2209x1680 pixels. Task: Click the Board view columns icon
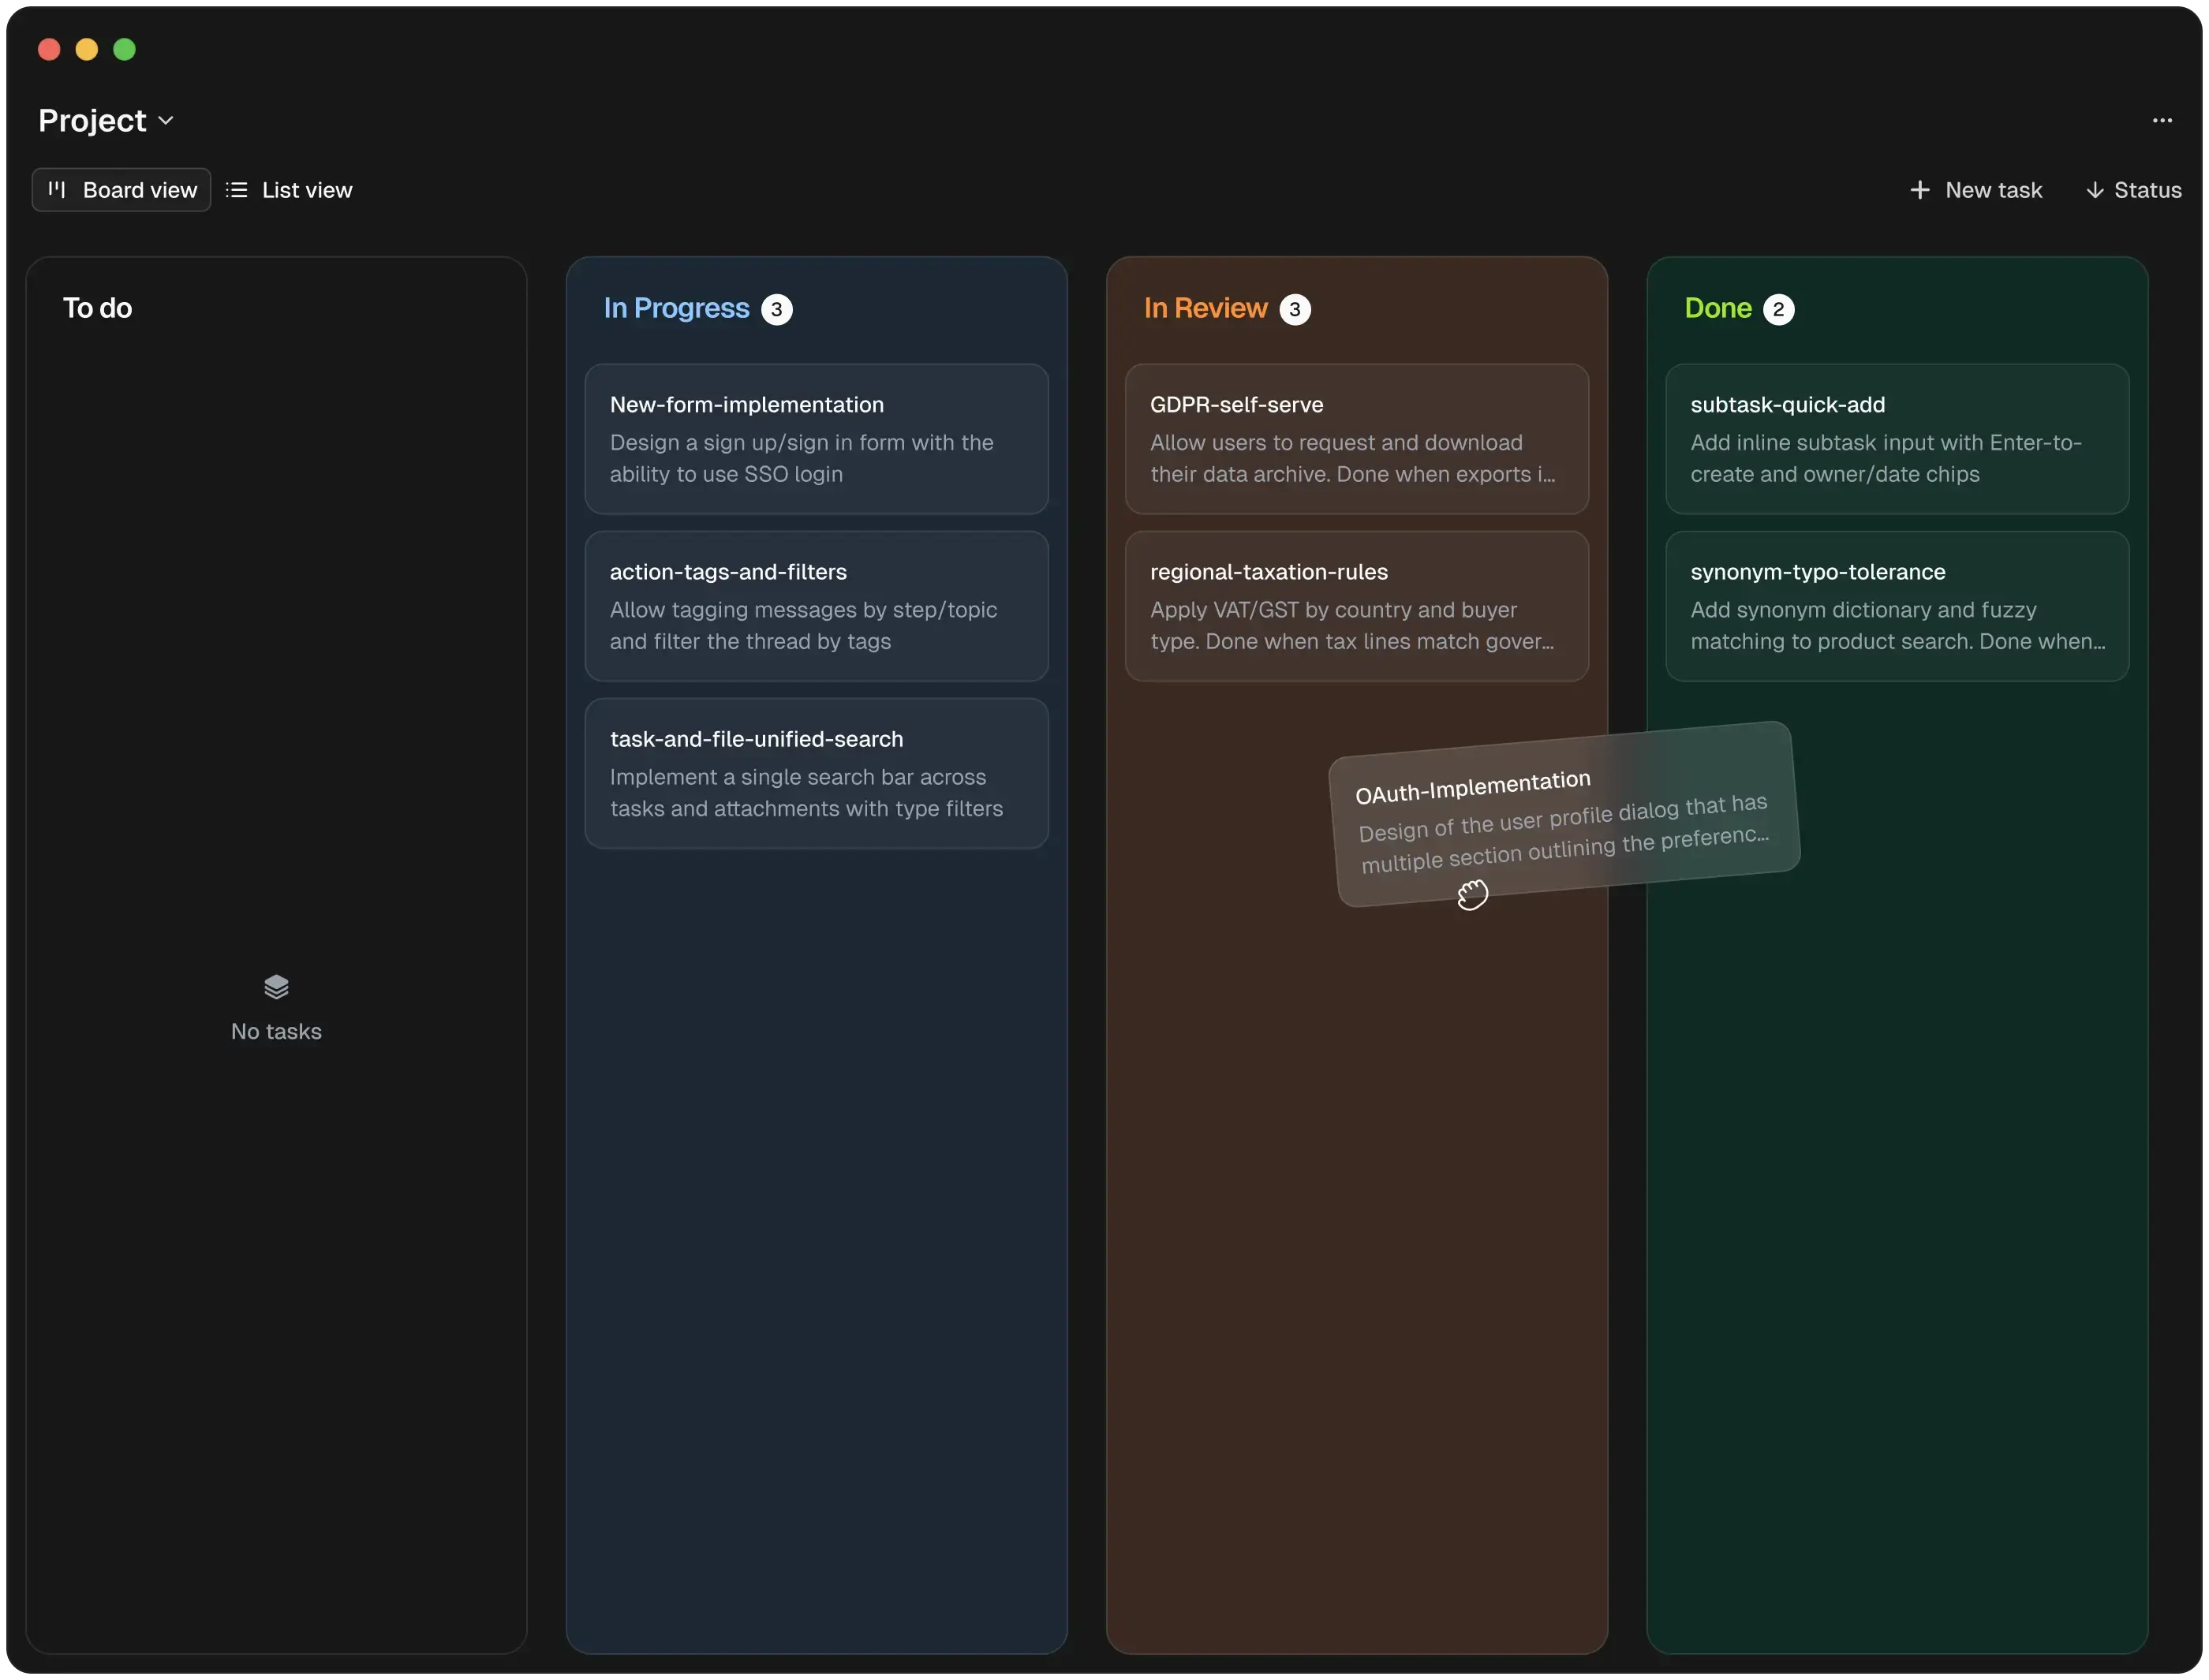(57, 189)
